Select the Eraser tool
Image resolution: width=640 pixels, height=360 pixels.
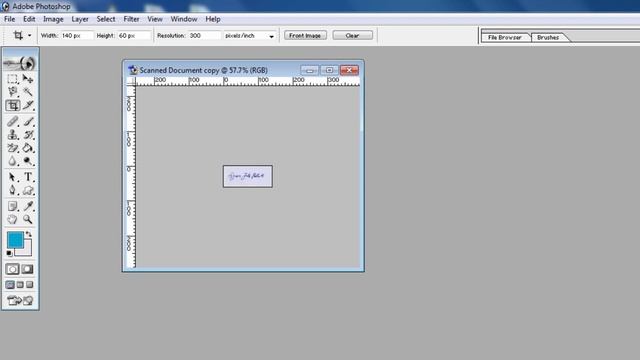pyautogui.click(x=12, y=148)
